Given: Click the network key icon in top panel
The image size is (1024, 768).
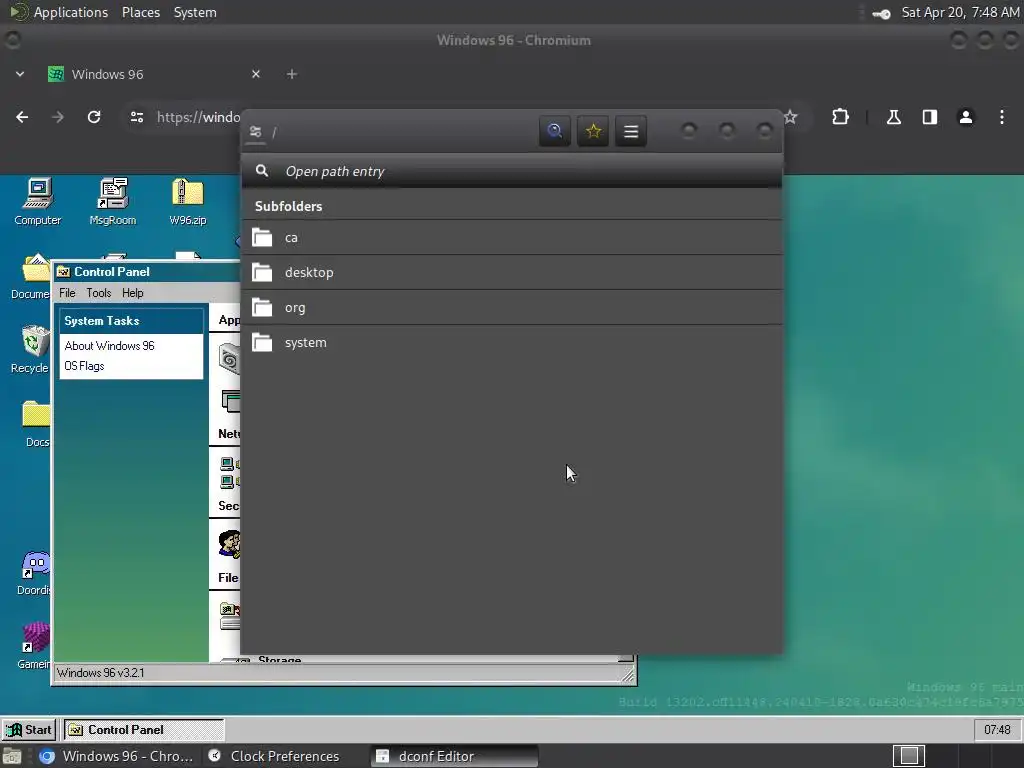Looking at the screenshot, I should point(881,13).
